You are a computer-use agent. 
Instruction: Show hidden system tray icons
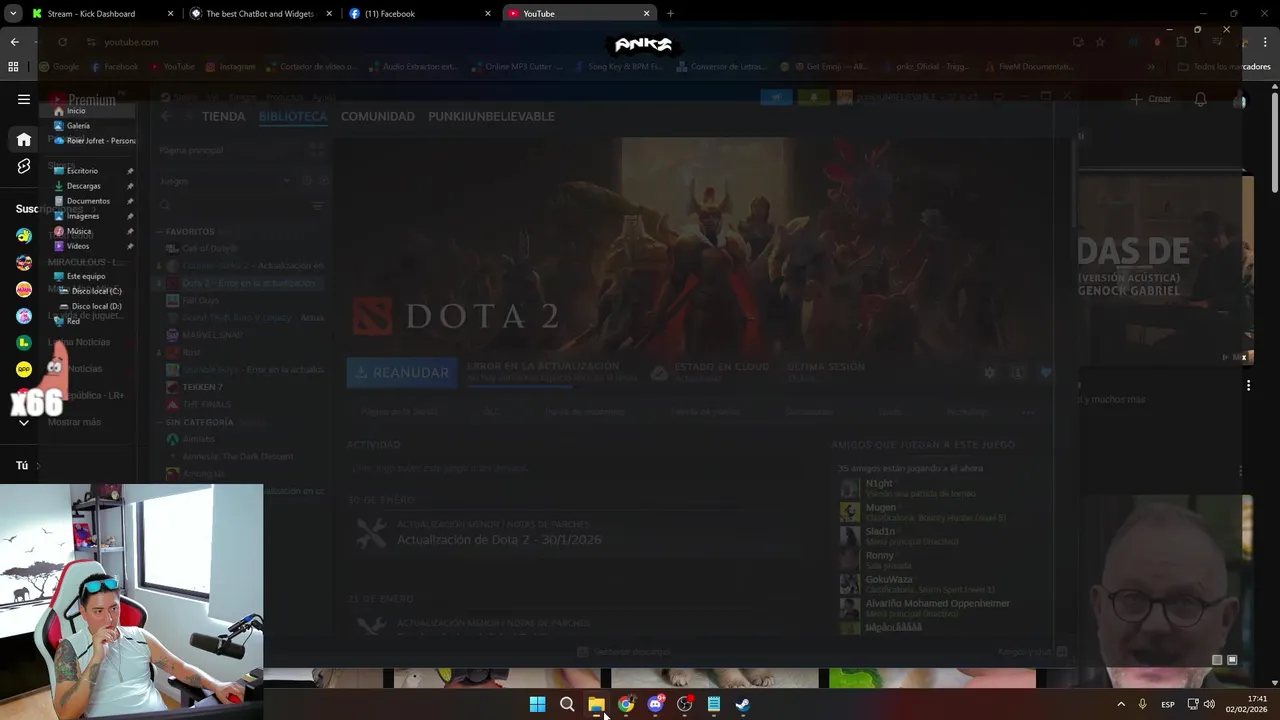pos(1120,704)
